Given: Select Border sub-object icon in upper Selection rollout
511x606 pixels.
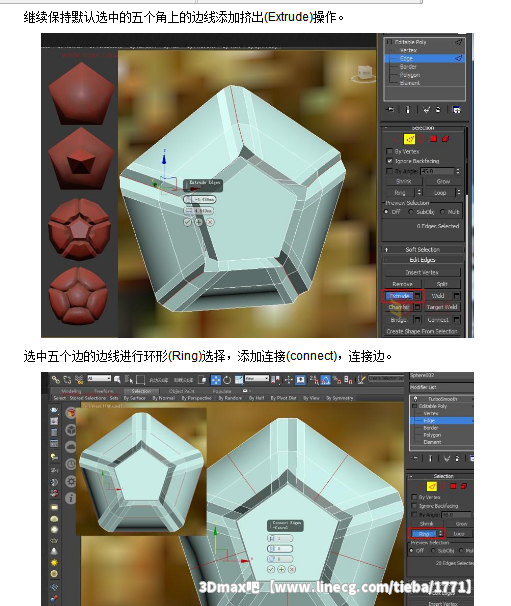Looking at the screenshot, I should 421,139.
